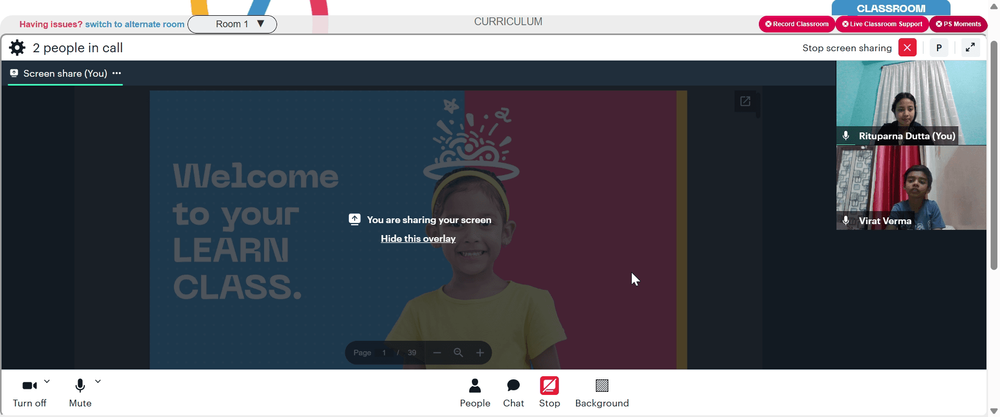The width and height of the screenshot is (1000, 417).
Task: Open the Chat panel
Action: pyautogui.click(x=513, y=393)
